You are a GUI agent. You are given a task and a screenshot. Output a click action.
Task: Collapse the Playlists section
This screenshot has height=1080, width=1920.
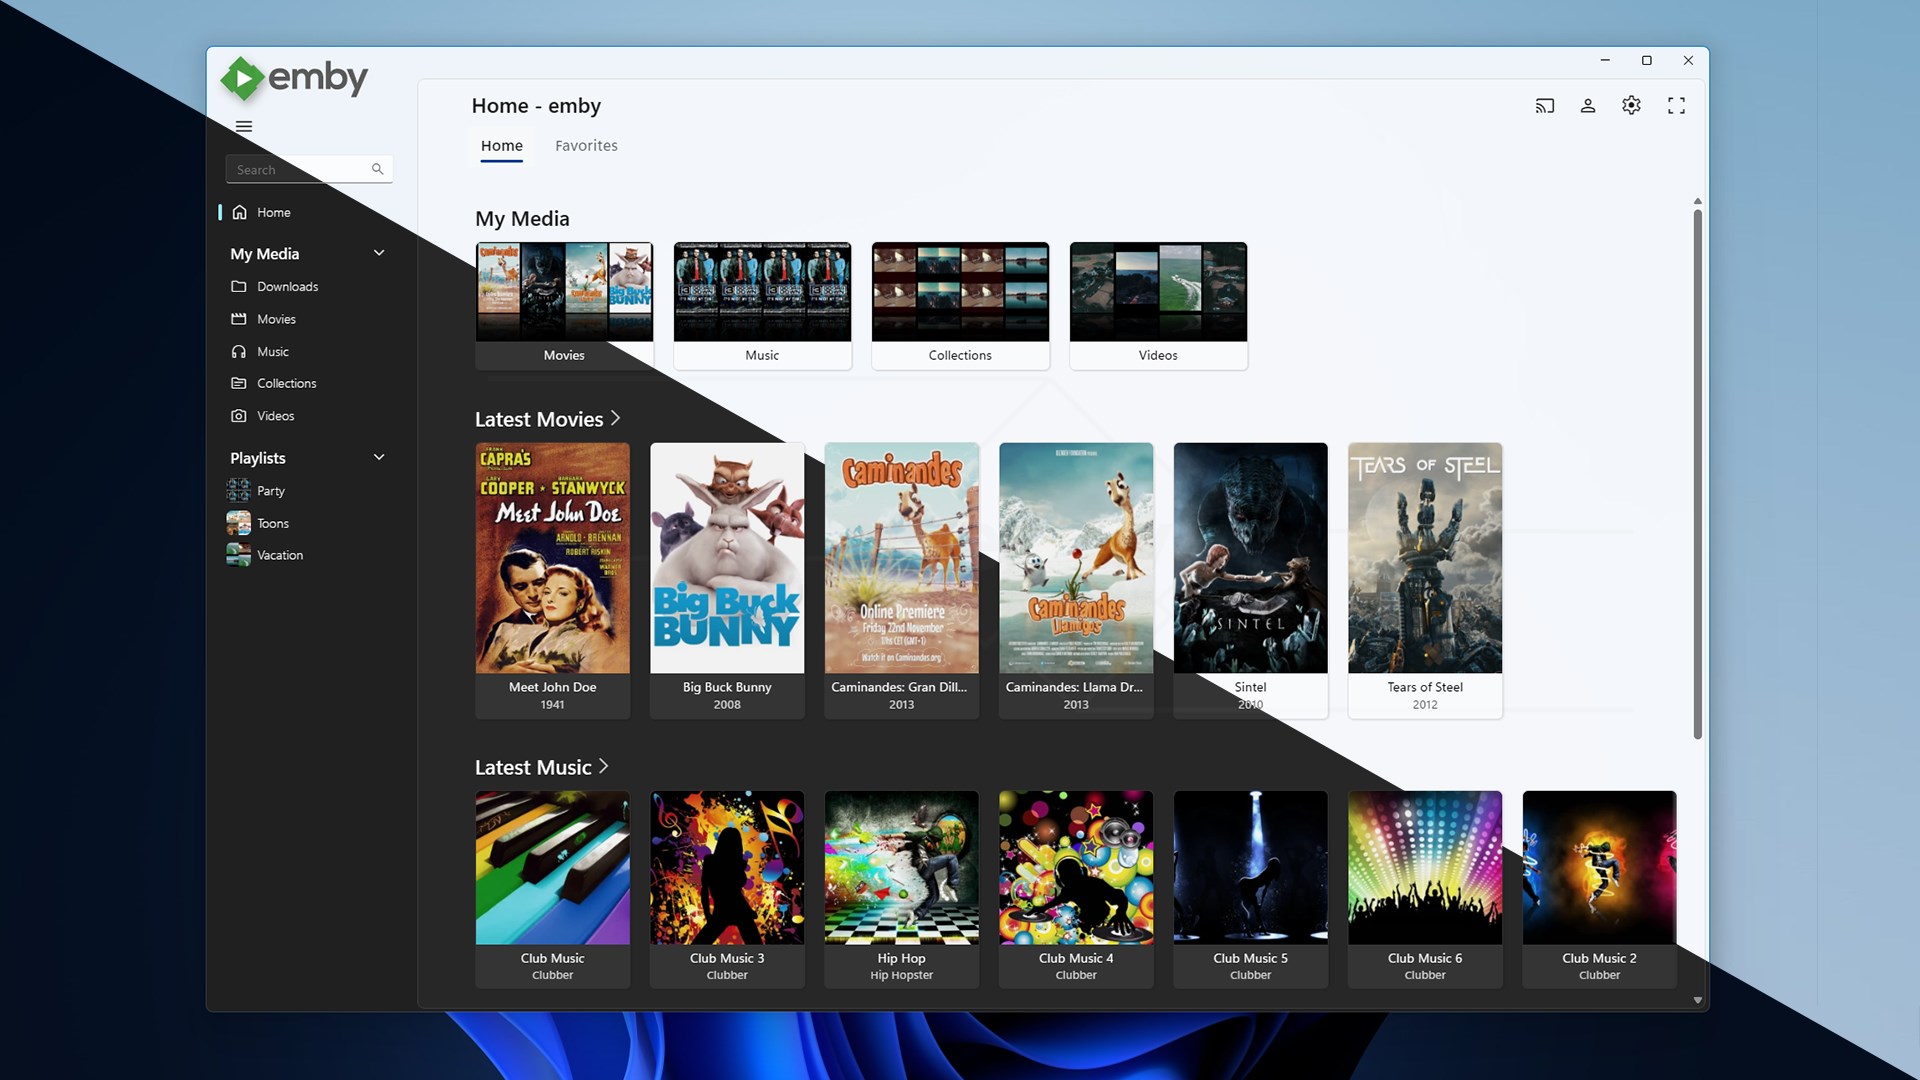pyautogui.click(x=379, y=457)
